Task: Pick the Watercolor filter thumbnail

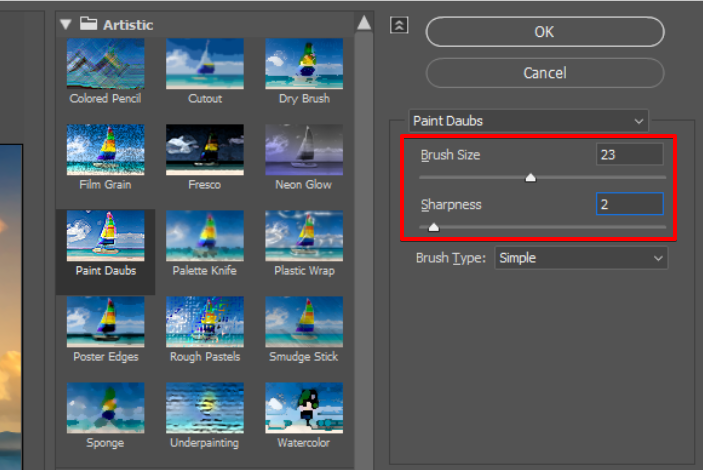Action: (x=304, y=408)
